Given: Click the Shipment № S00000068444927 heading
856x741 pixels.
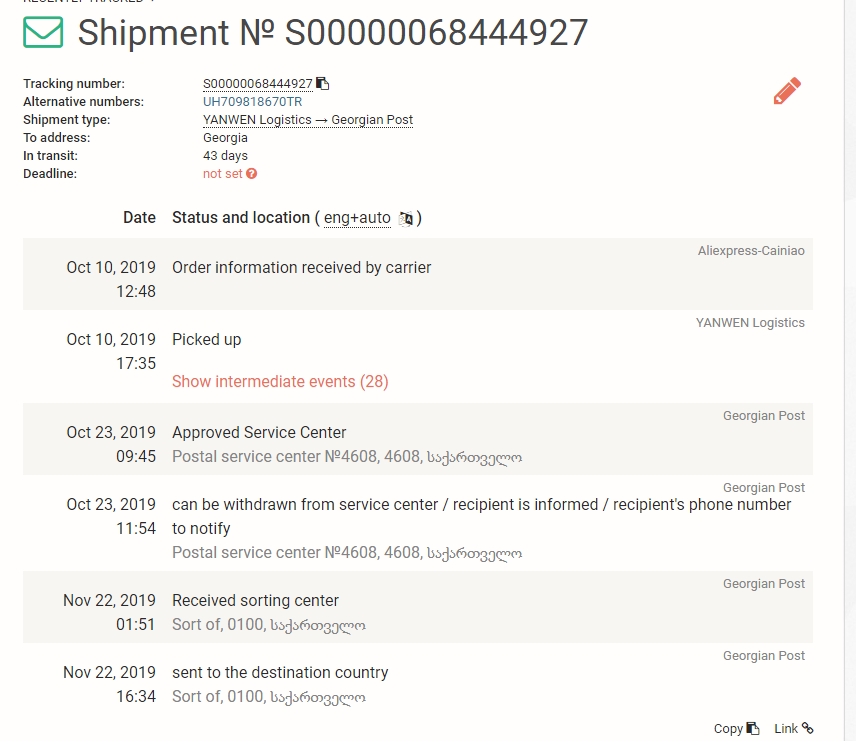Looking at the screenshot, I should (333, 33).
